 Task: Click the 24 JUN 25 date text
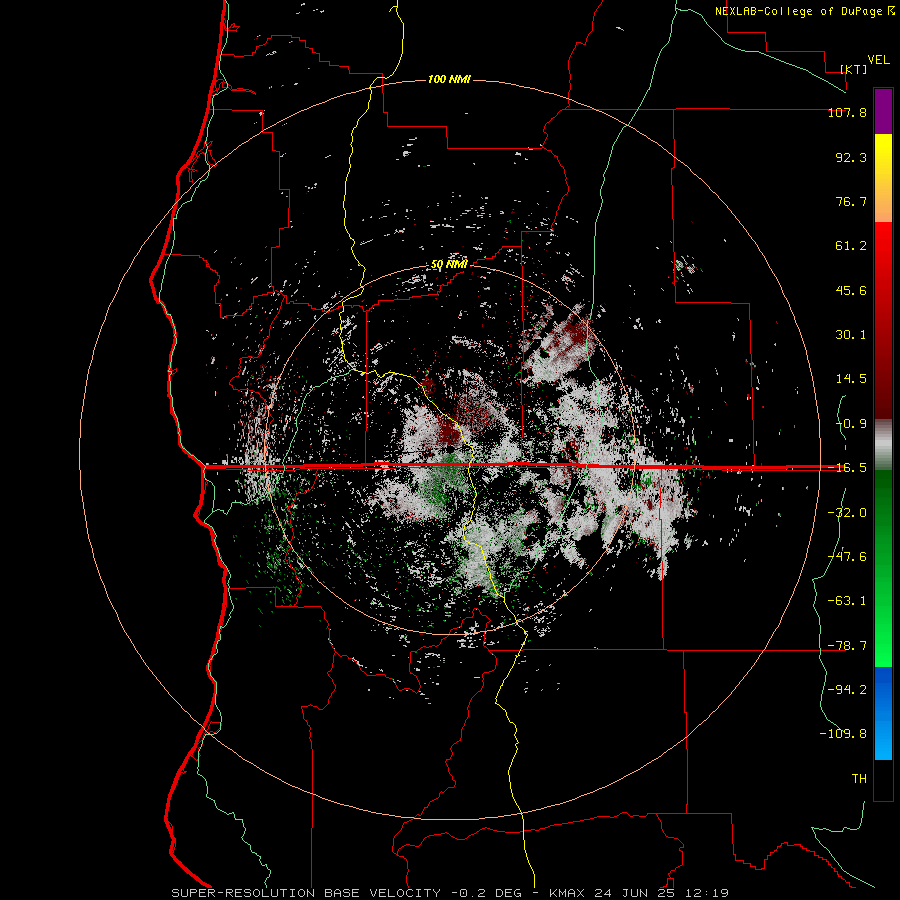coord(633,893)
